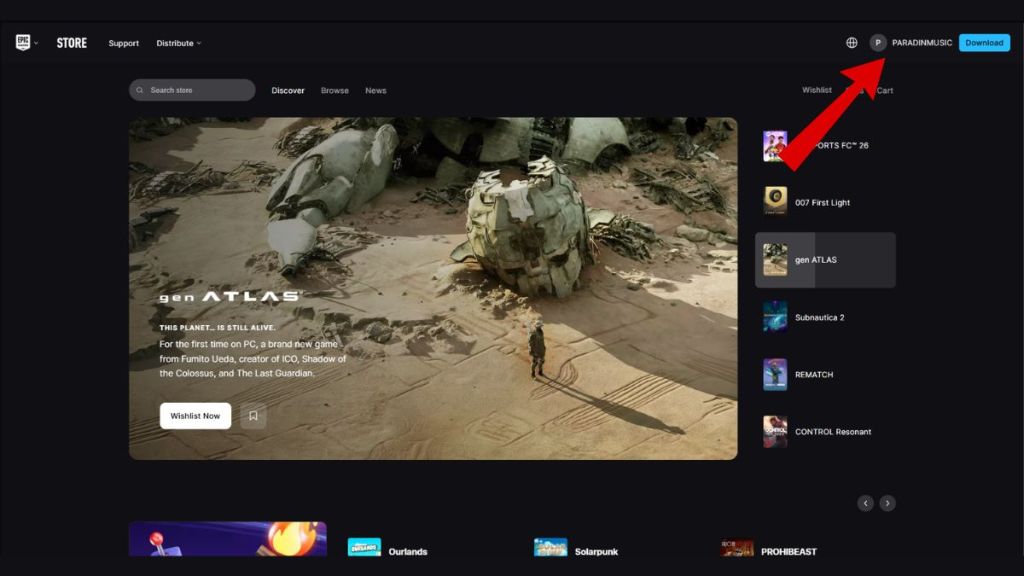Expand the Epic Games logo dropdown chevron
The height and width of the screenshot is (576, 1024).
[x=36, y=43]
